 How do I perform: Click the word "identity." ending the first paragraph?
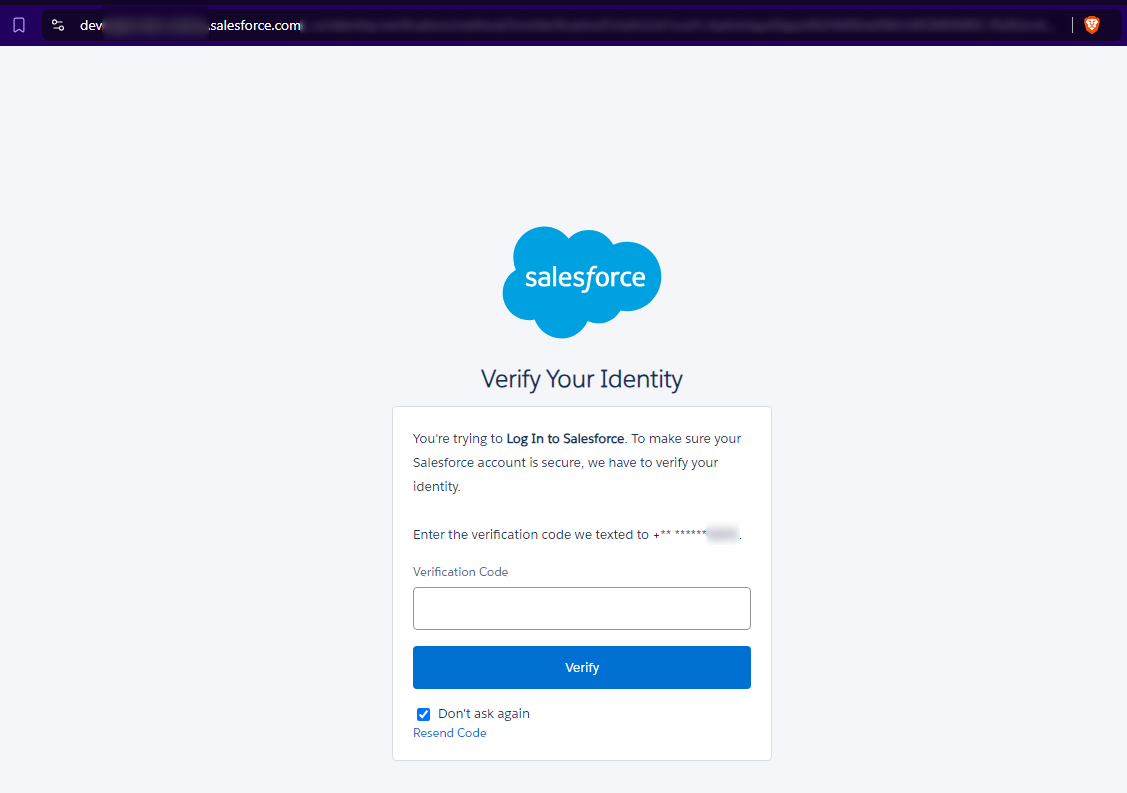[x=436, y=487]
